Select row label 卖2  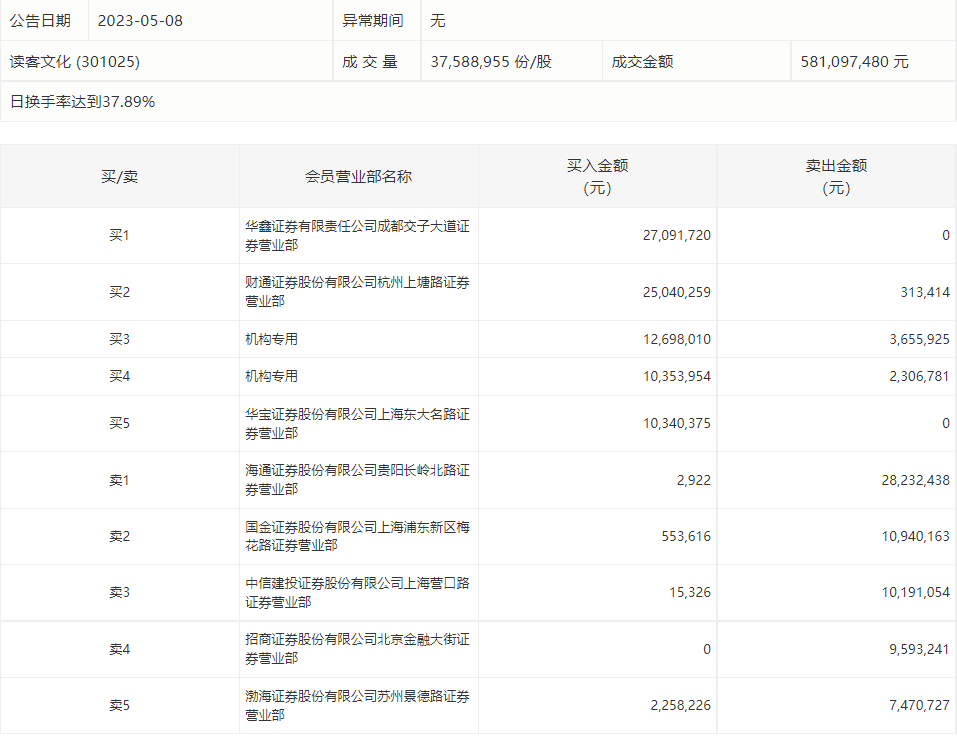120,537
